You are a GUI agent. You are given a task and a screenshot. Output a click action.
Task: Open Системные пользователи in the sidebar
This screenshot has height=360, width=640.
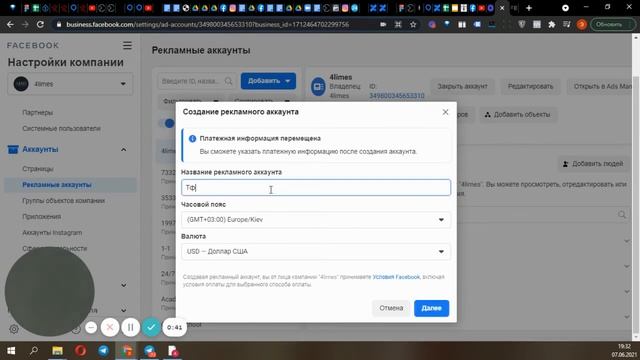(x=61, y=129)
